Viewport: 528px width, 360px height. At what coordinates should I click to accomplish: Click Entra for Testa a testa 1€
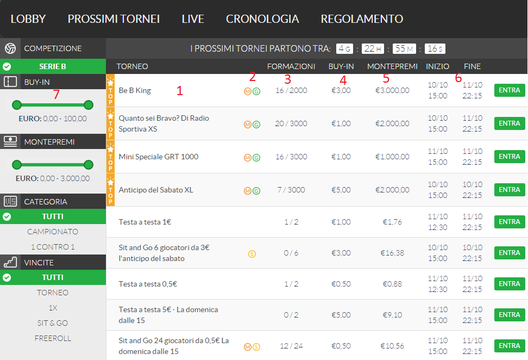(509, 222)
